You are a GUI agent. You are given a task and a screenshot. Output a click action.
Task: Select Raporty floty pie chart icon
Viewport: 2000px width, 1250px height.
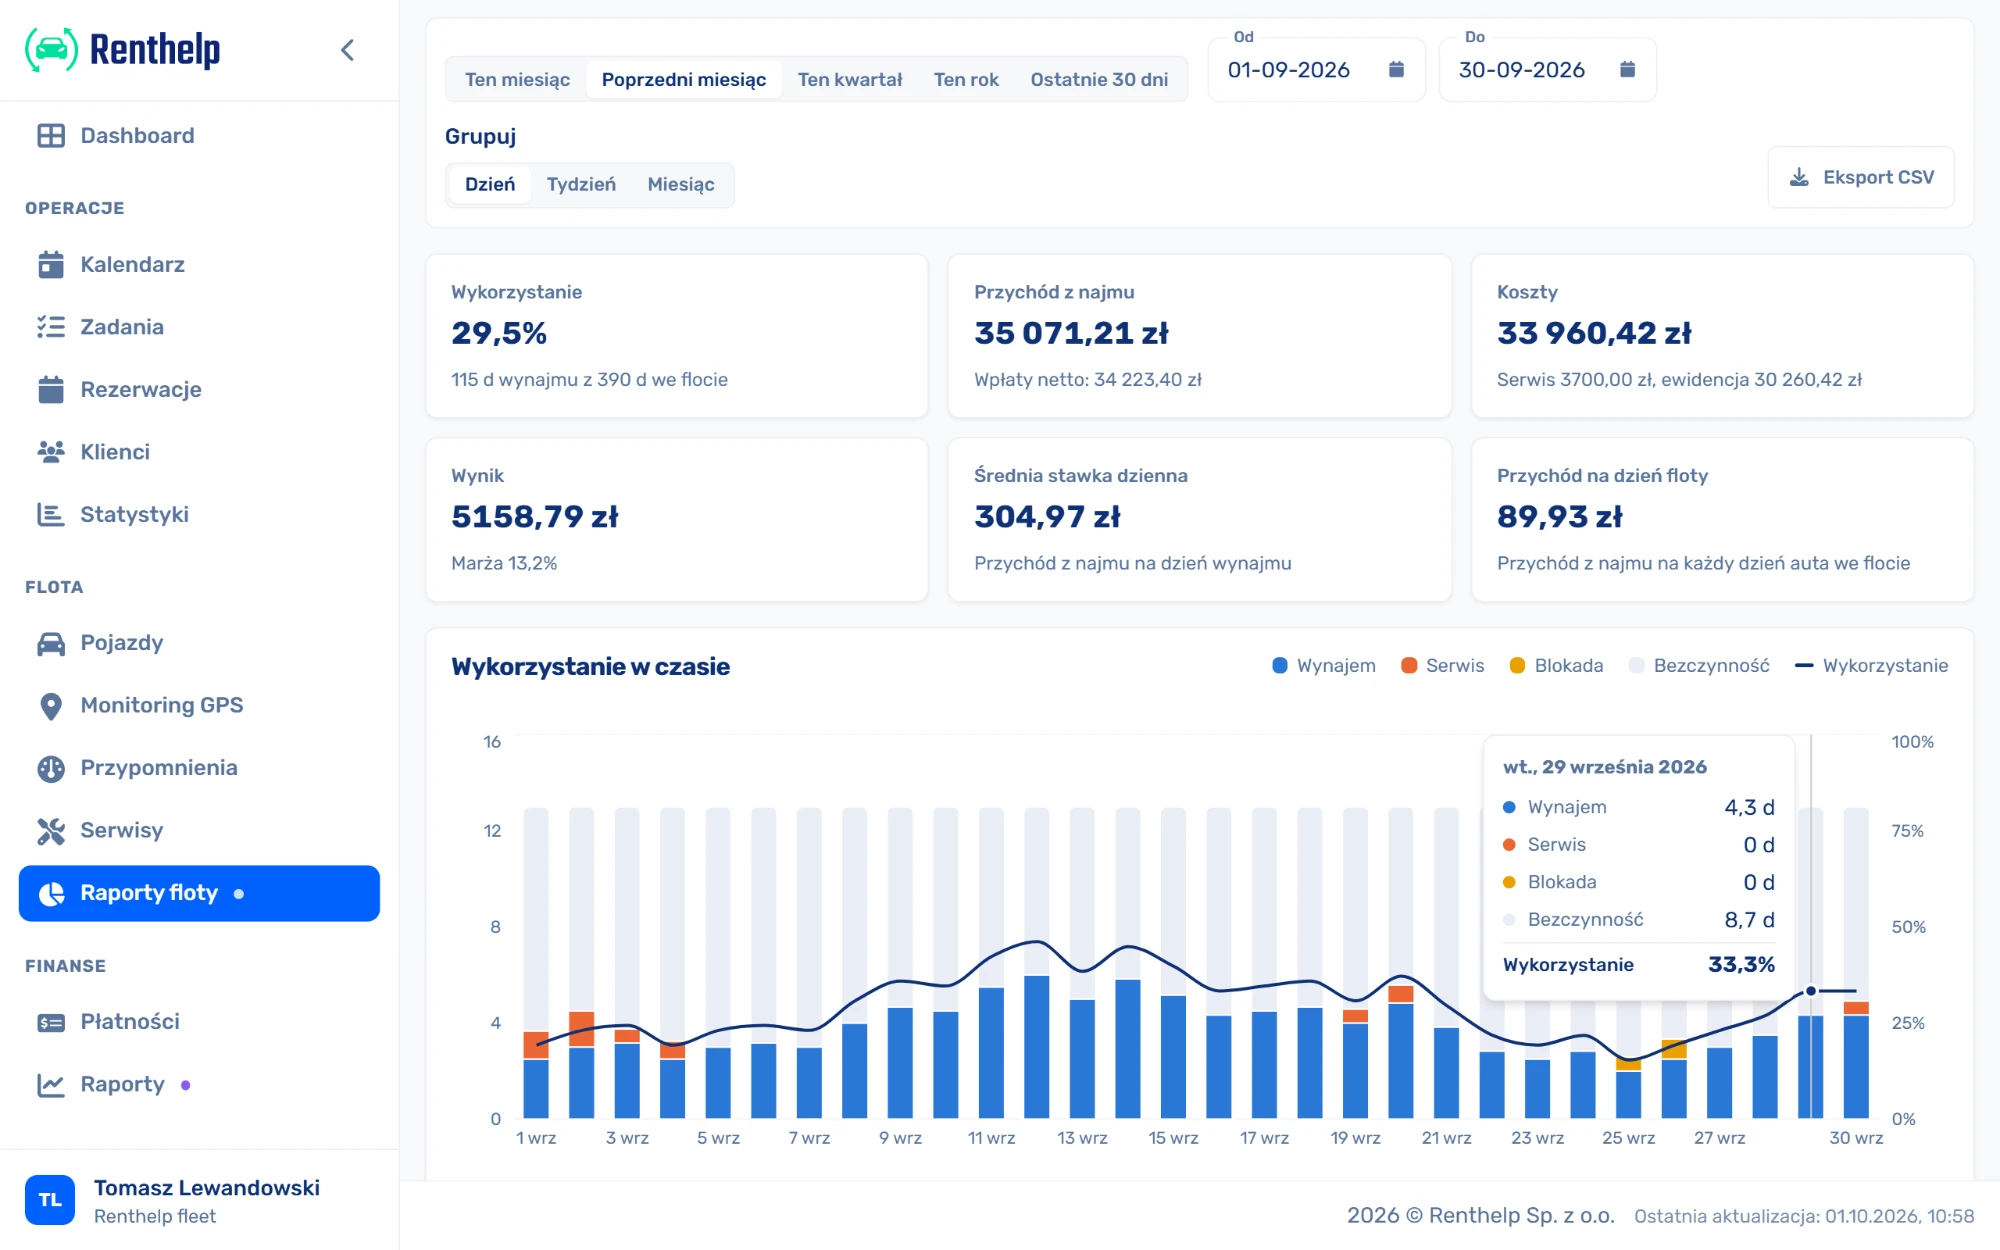51,893
